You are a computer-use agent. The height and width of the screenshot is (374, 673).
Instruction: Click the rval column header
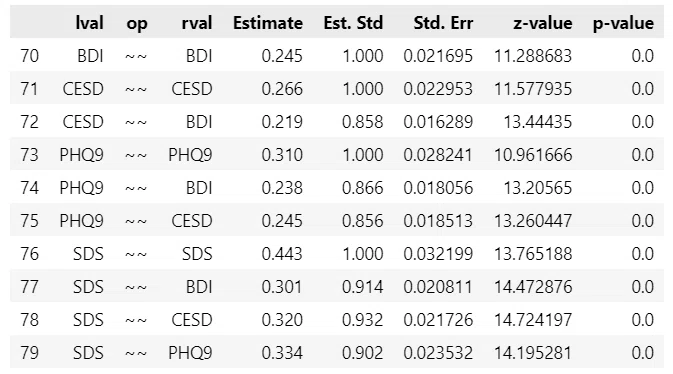pyautogui.click(x=197, y=23)
